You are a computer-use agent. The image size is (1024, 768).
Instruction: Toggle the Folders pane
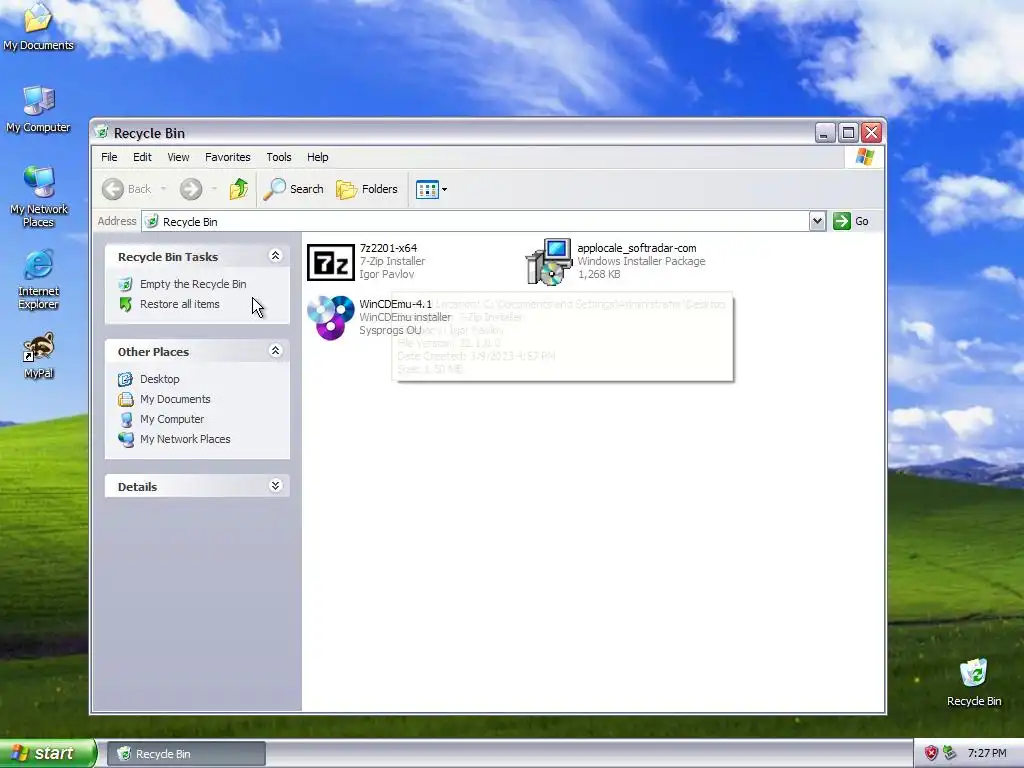367,189
